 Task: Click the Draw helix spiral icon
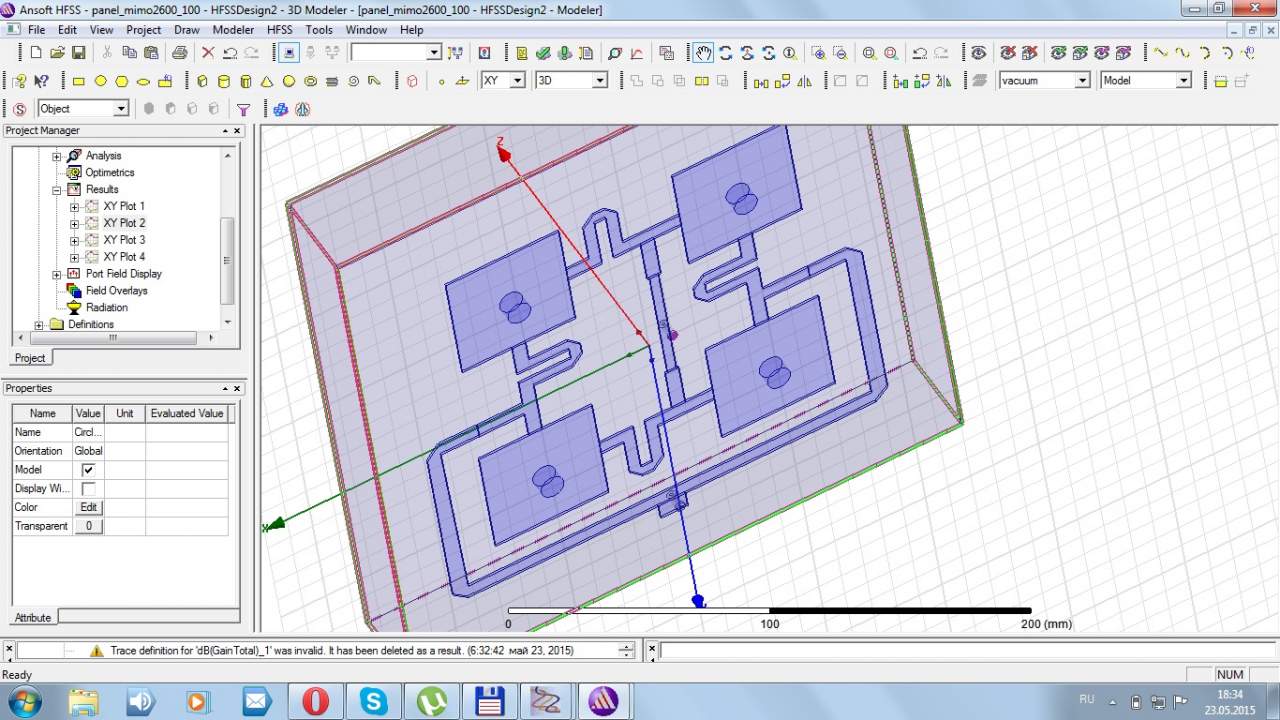click(332, 81)
